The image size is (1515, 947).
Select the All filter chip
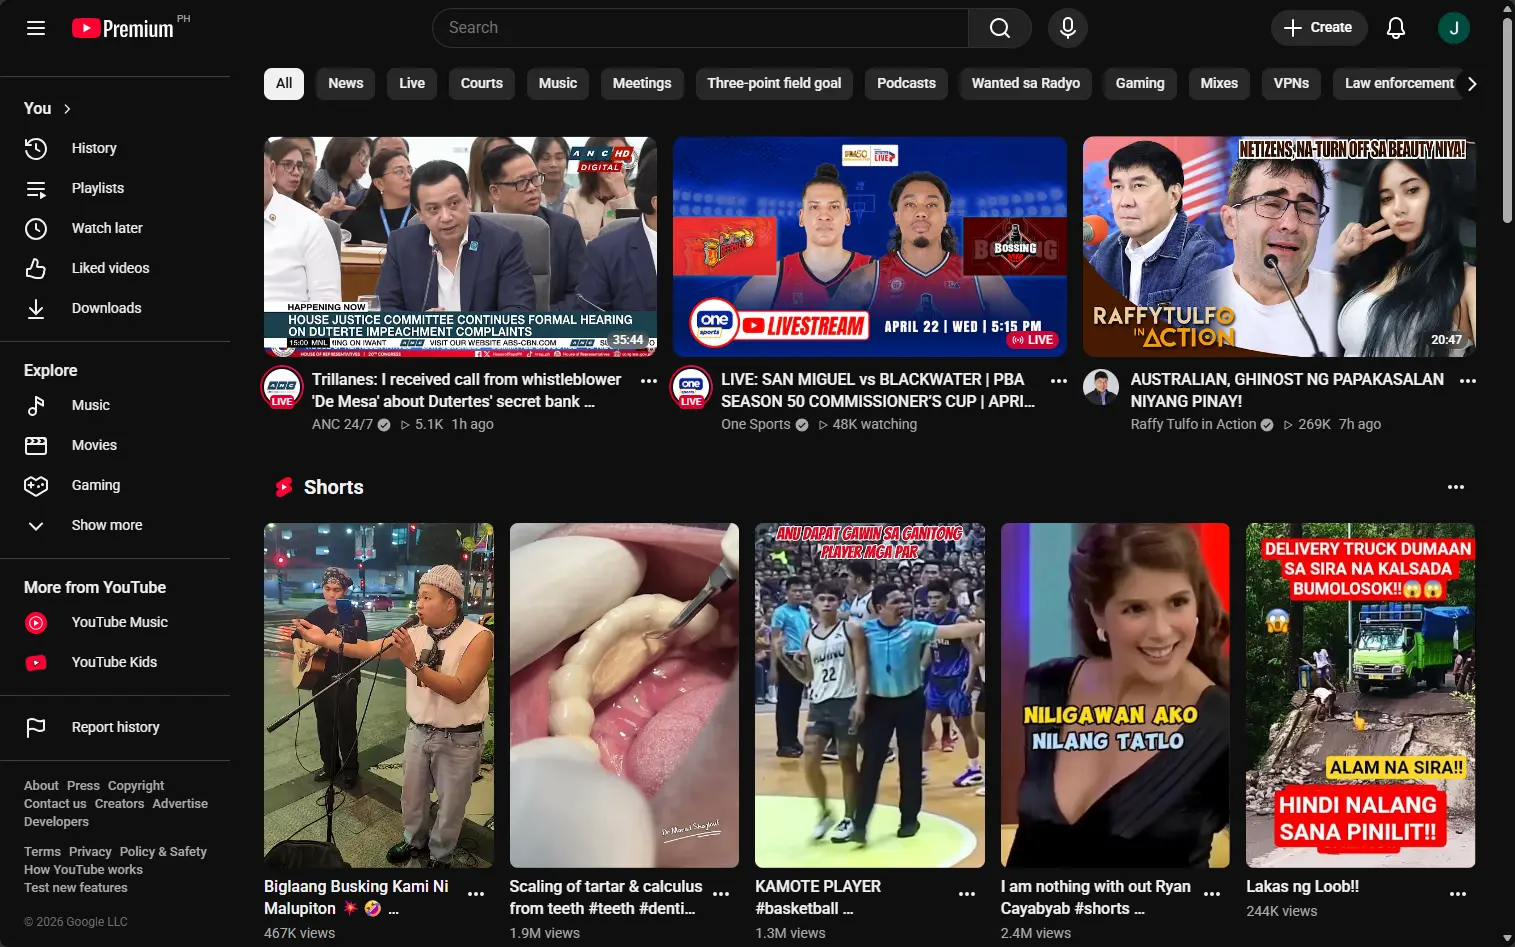tap(284, 84)
